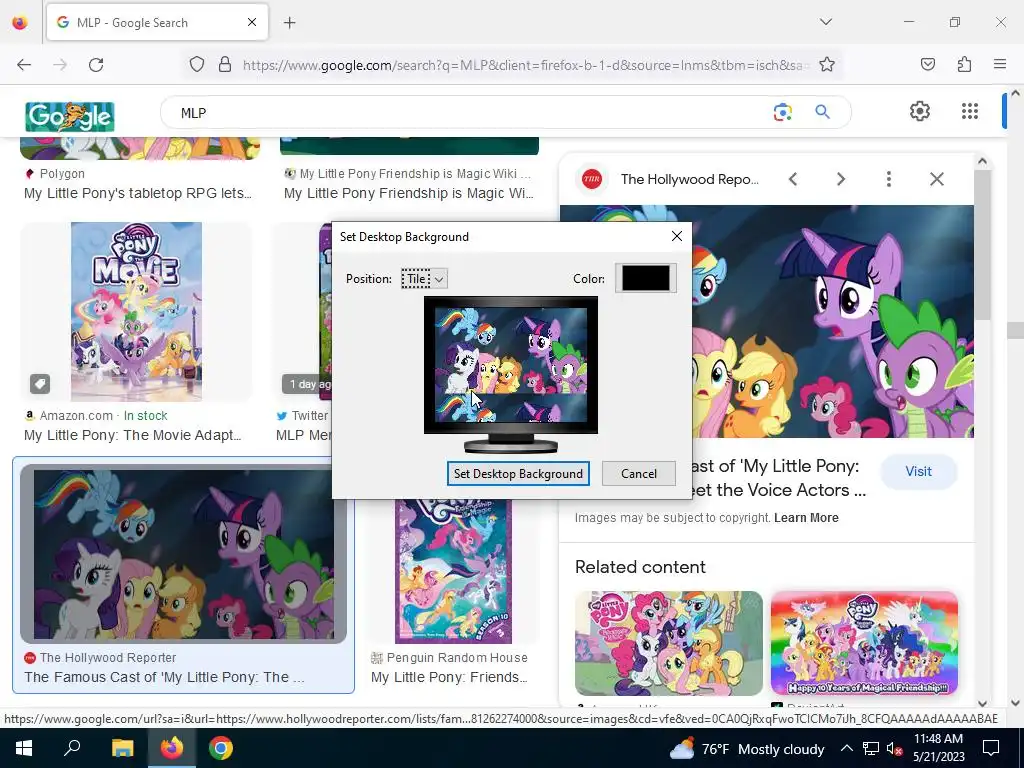Open the Google apps grid
The image size is (1024, 768).
click(970, 111)
